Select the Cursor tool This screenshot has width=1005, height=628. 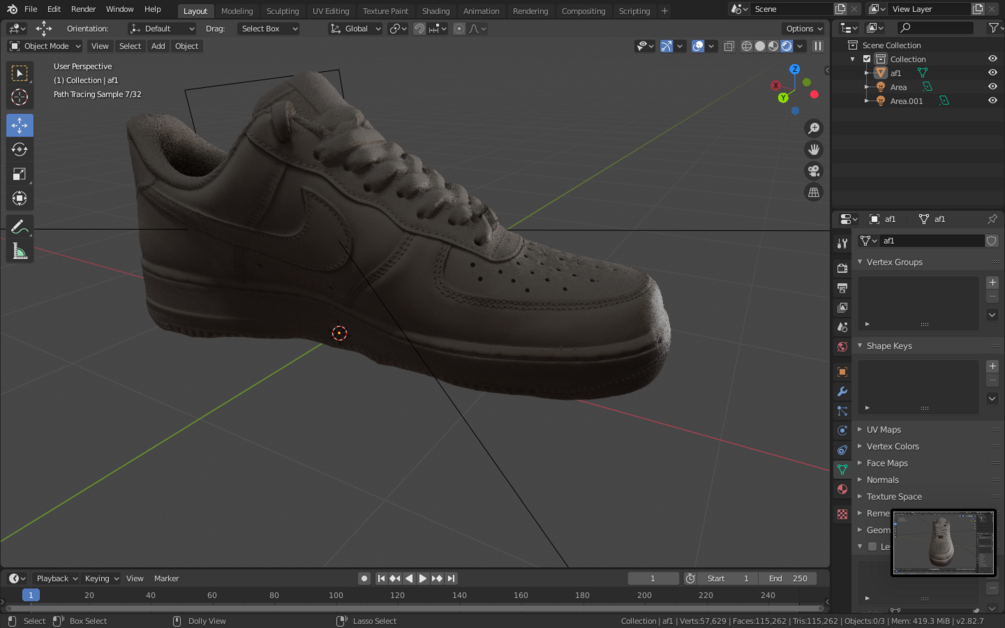click(19, 97)
